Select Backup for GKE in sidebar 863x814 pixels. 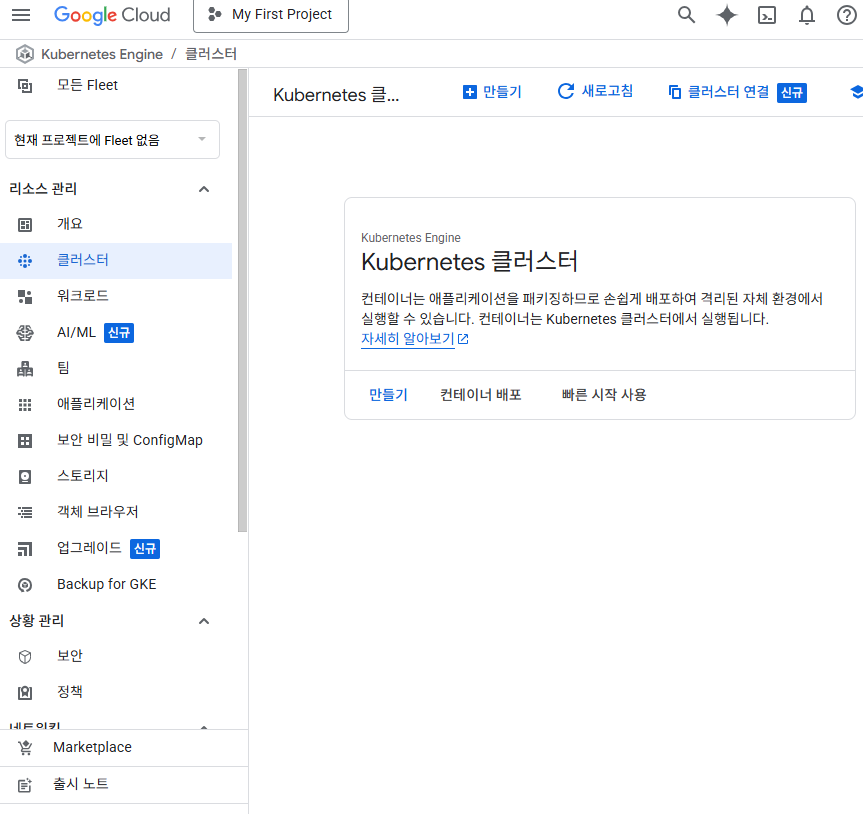[116, 584]
